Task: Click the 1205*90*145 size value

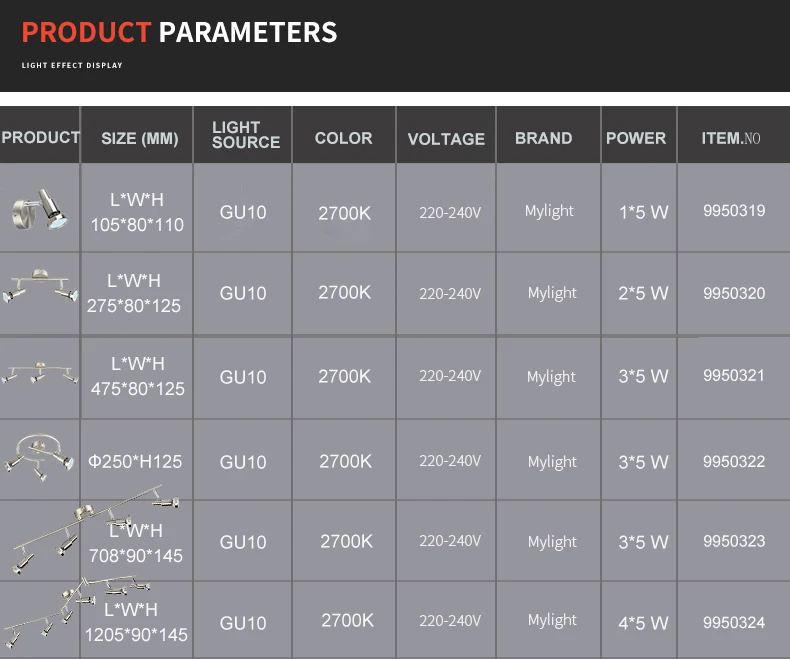Action: click(x=136, y=635)
